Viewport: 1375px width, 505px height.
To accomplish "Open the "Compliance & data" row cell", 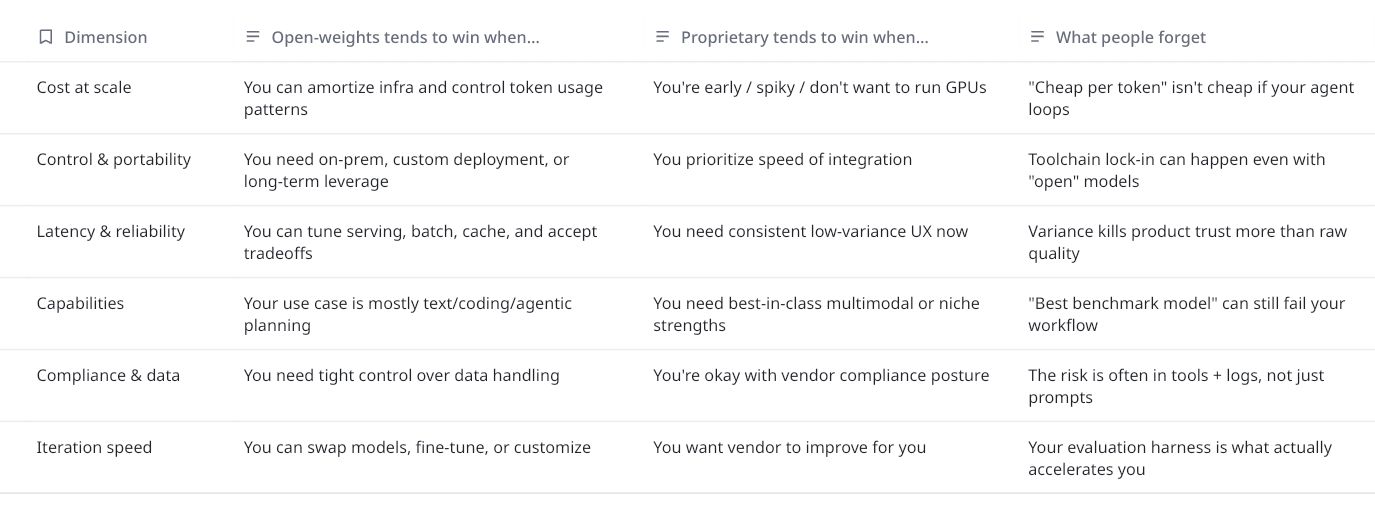I will pos(108,375).
